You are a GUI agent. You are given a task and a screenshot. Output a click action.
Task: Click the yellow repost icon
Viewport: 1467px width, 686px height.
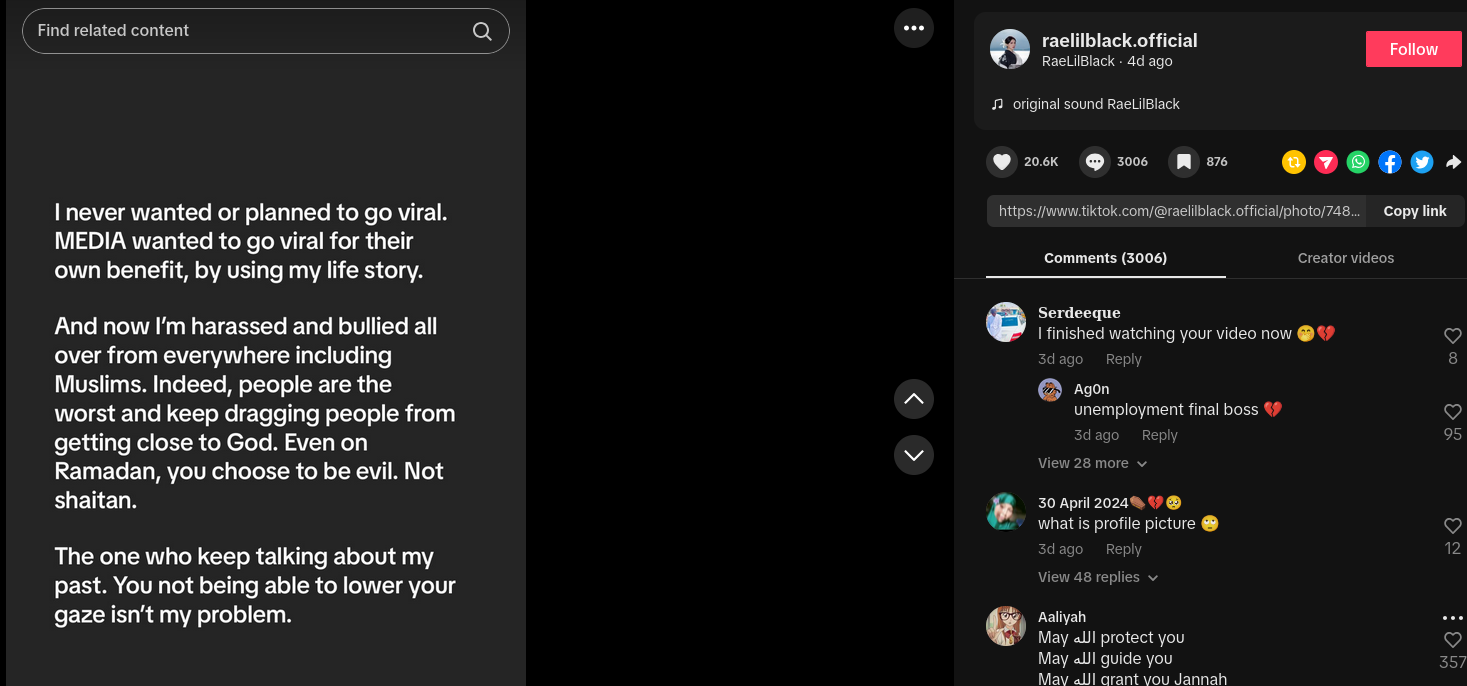coord(1294,162)
